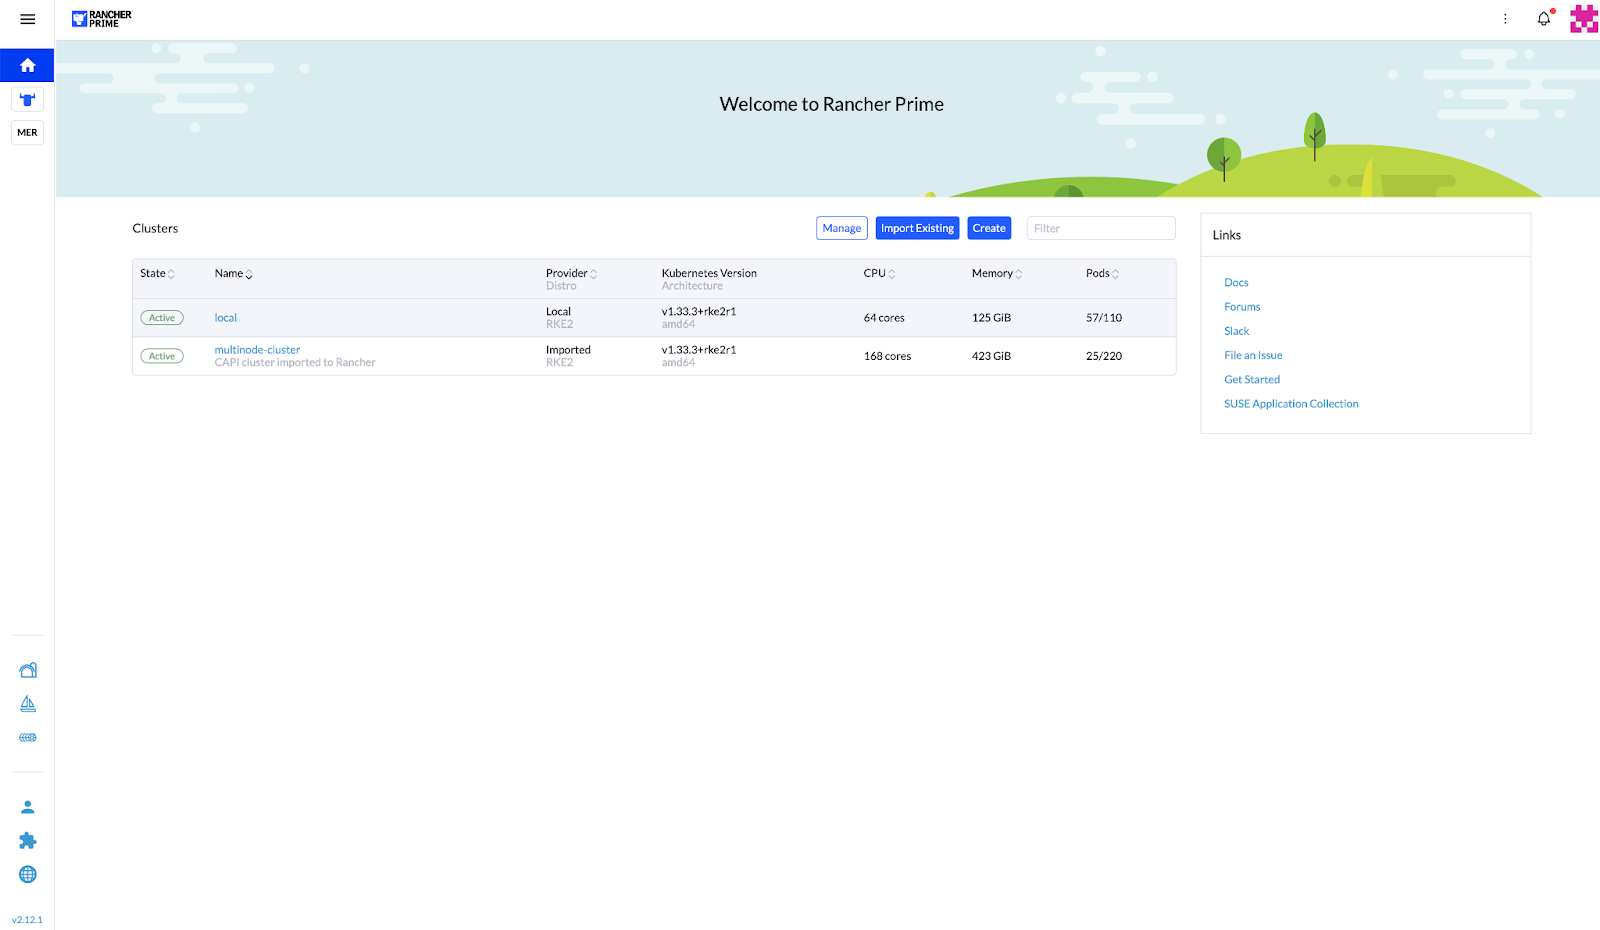Screen dimensions: 1600x930
Task: Click the Manage clusters button
Action: point(841,229)
